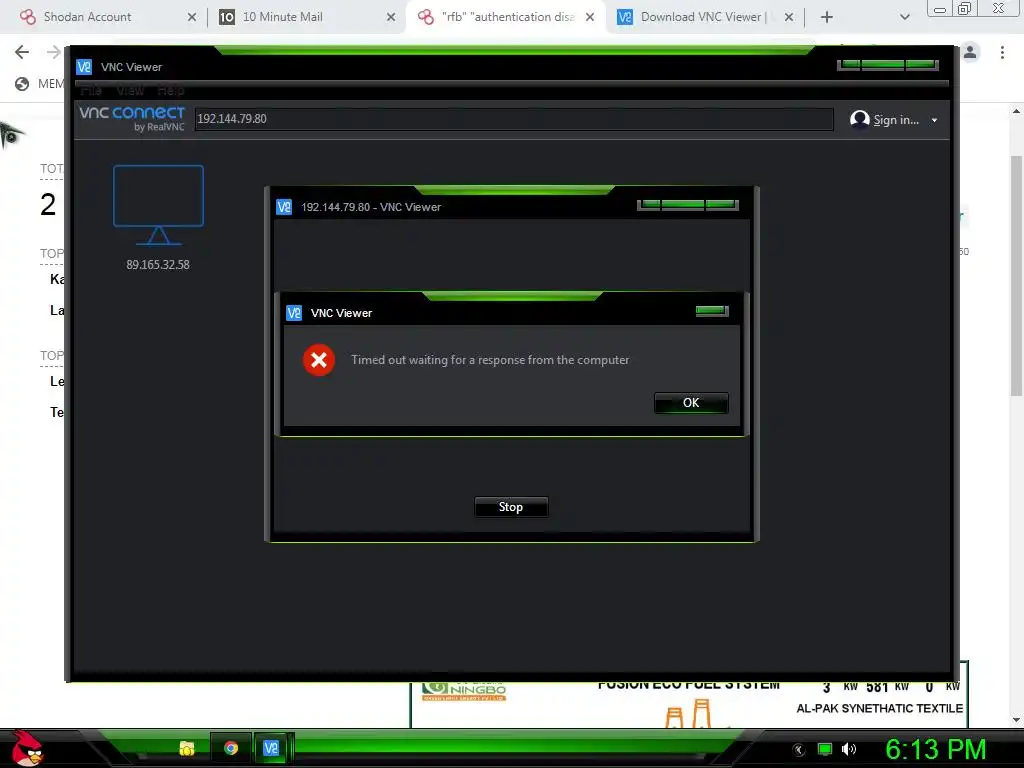Go back in the browser
This screenshot has height=768, width=1024.
coord(22,52)
